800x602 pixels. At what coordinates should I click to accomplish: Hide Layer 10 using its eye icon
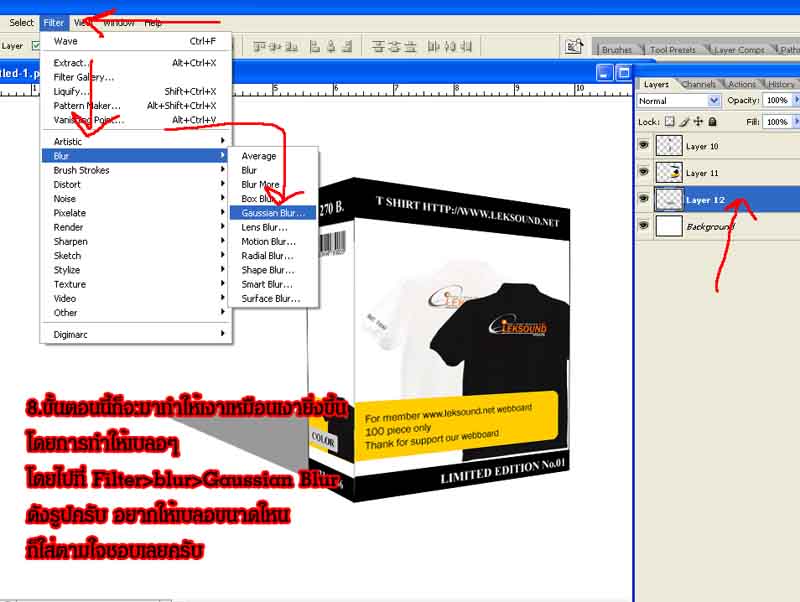pyautogui.click(x=644, y=145)
